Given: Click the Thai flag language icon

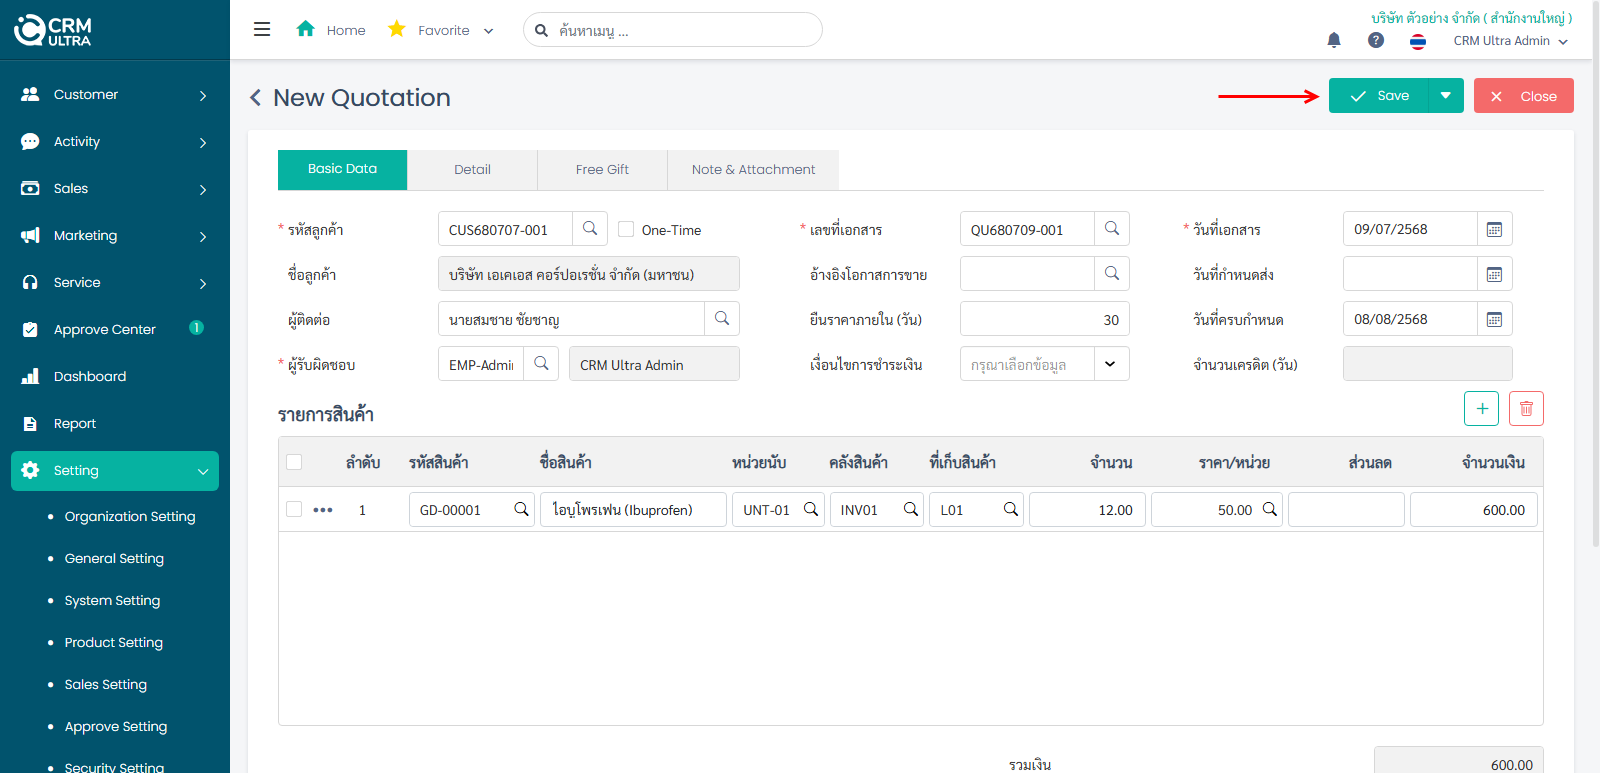Looking at the screenshot, I should [x=1418, y=41].
